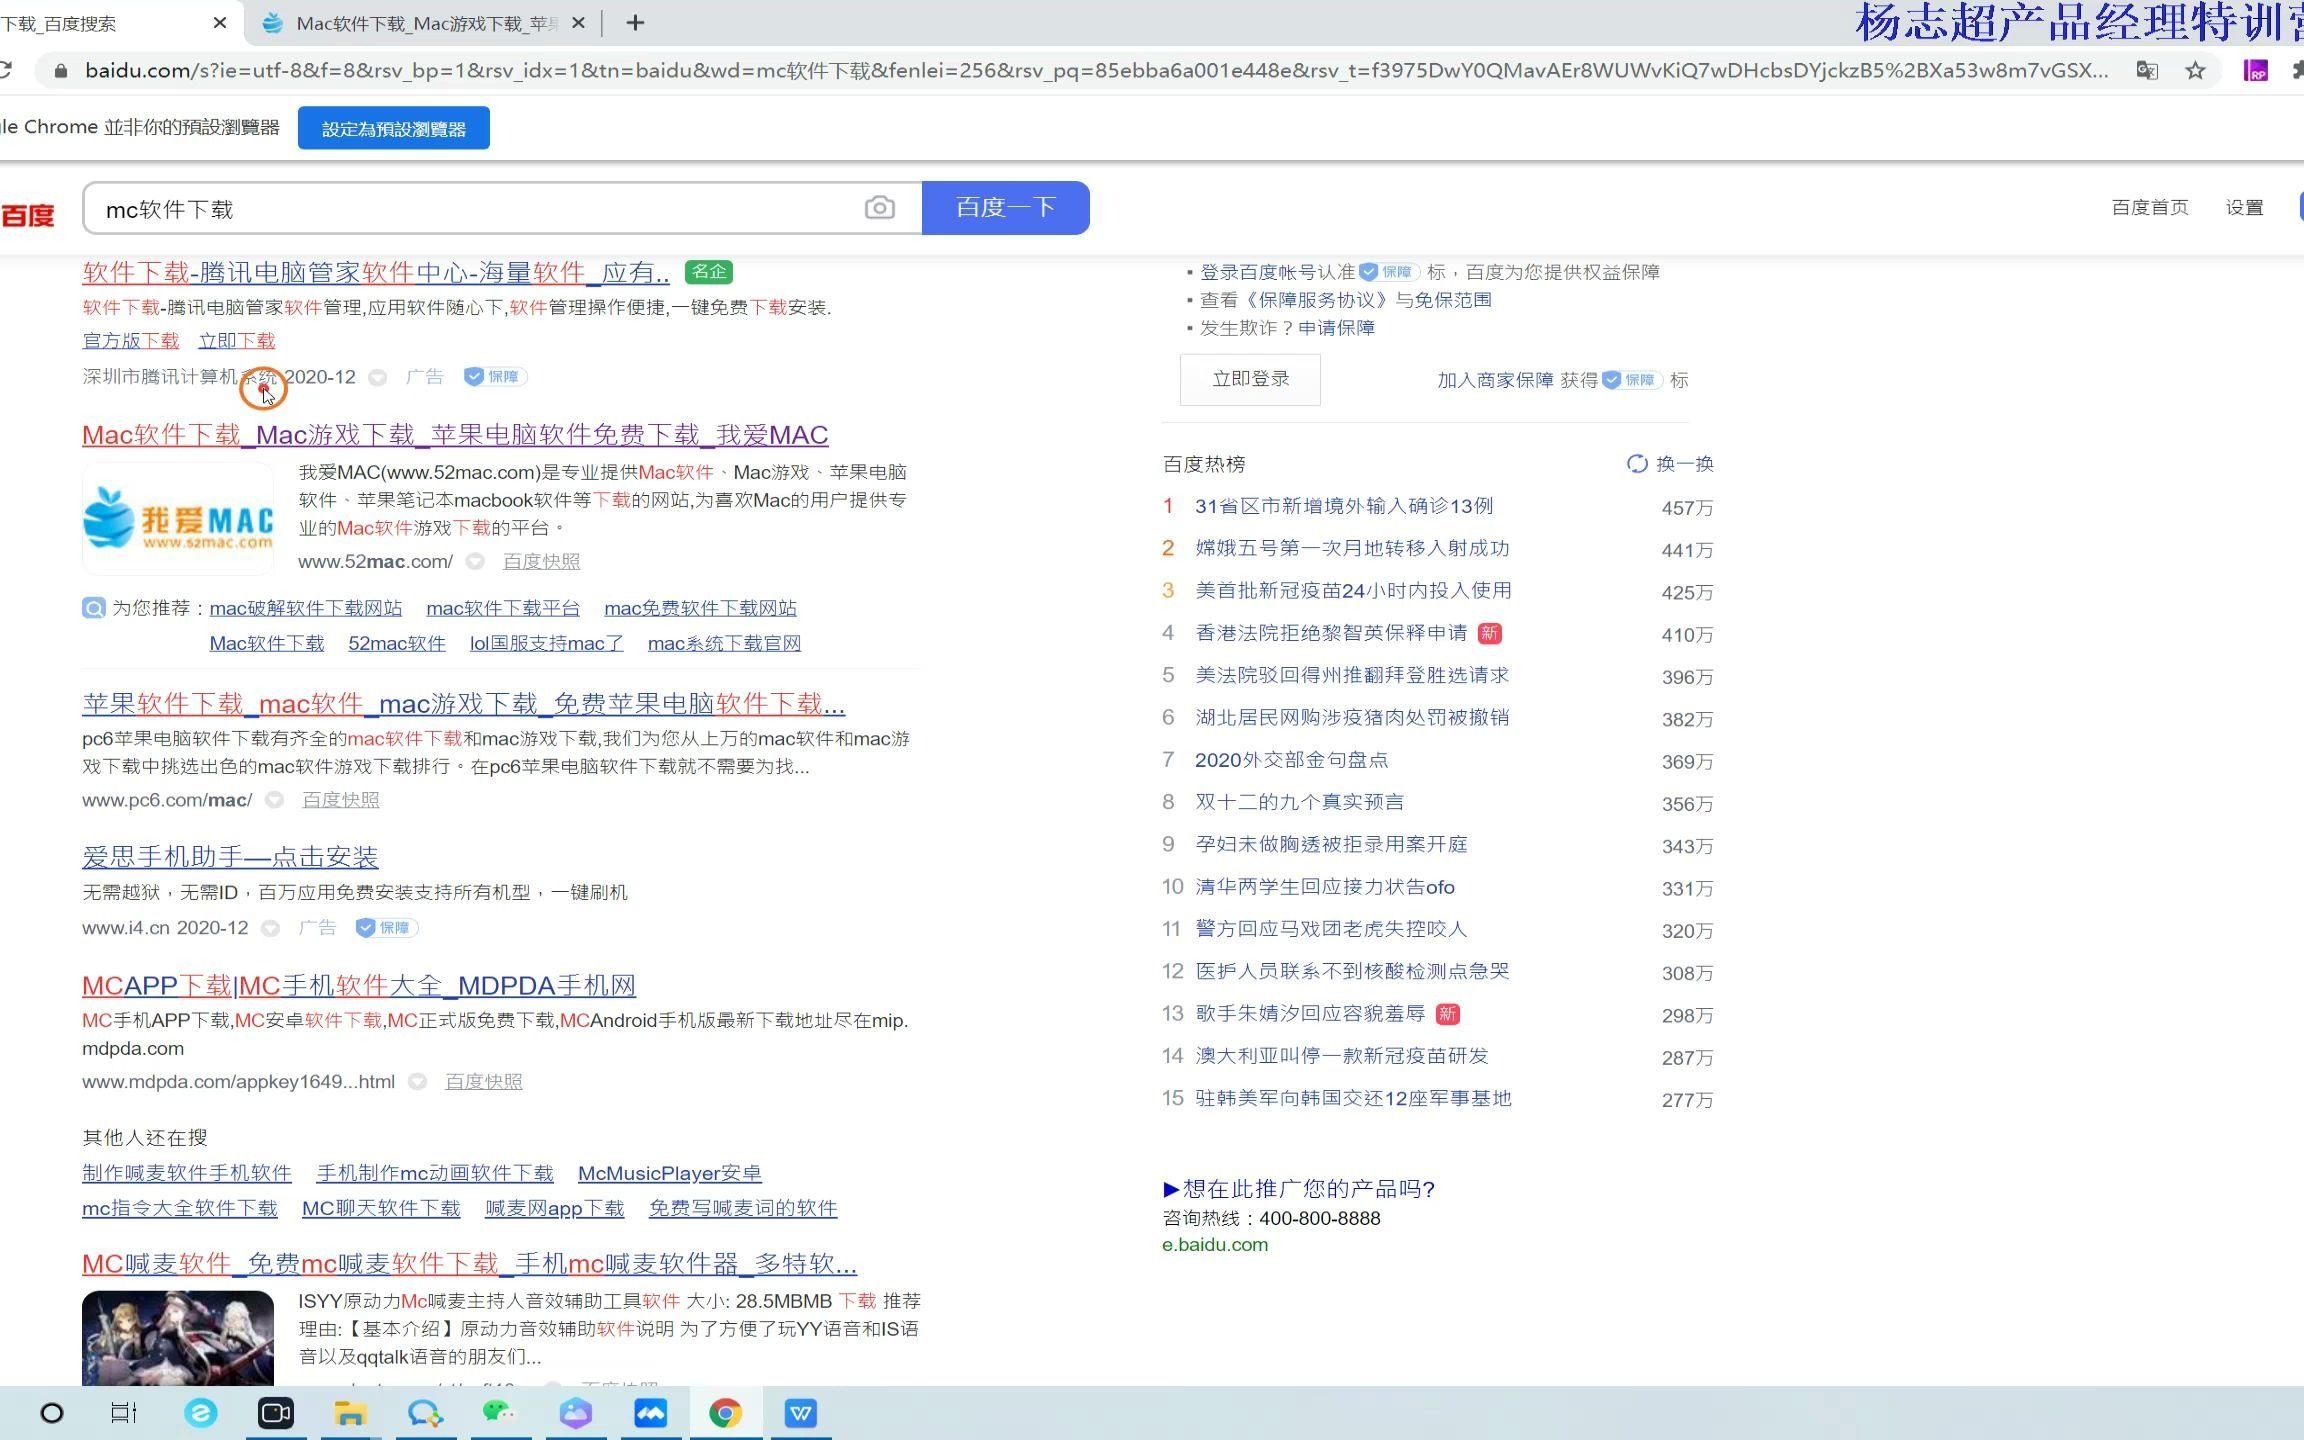This screenshot has height=1440, width=2304.
Task: Click the browser address bar URL
Action: click(x=1097, y=71)
